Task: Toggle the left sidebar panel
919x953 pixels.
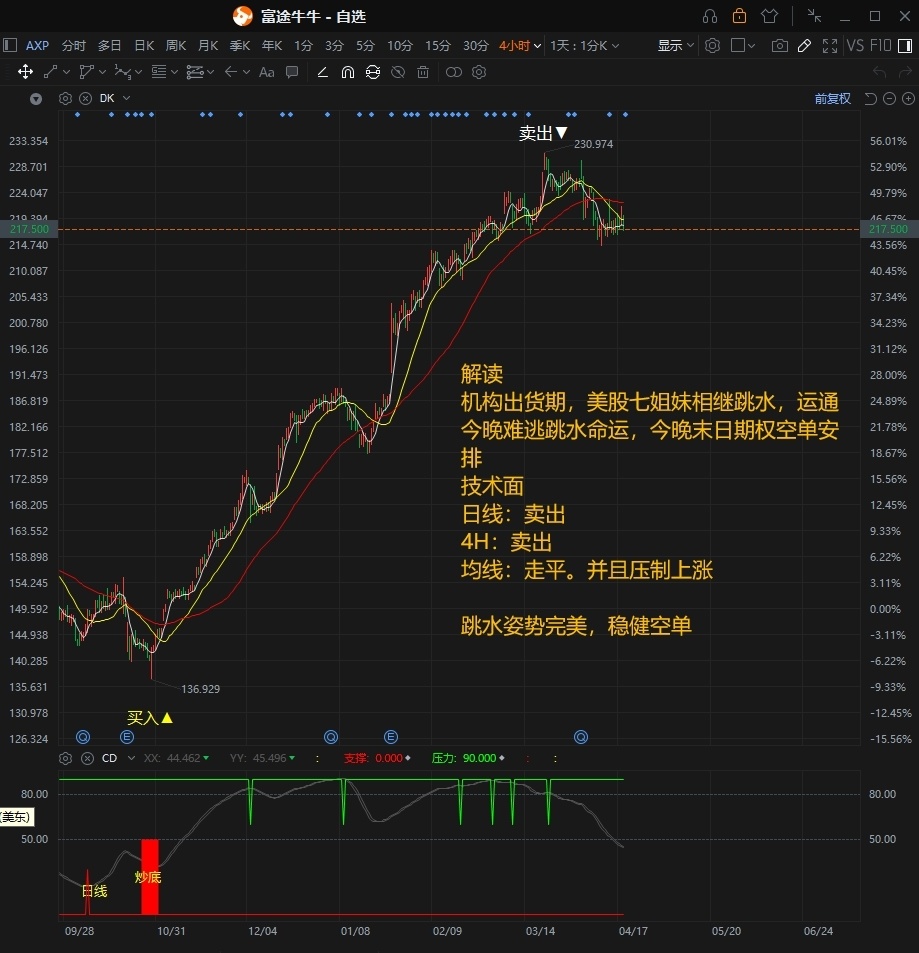Action: (10, 46)
